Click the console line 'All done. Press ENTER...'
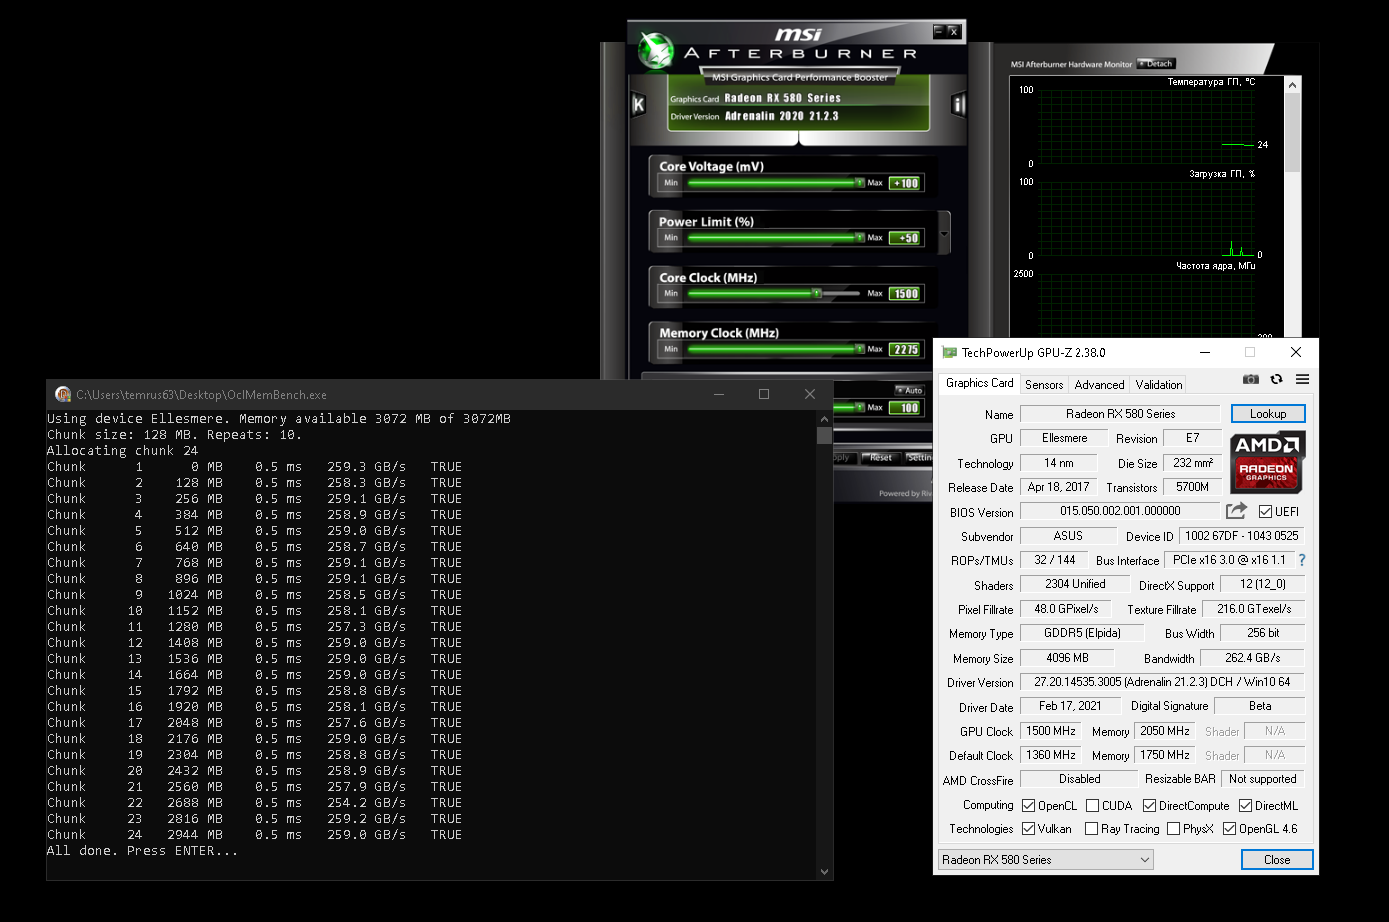Viewport: 1389px width, 922px height. click(143, 851)
